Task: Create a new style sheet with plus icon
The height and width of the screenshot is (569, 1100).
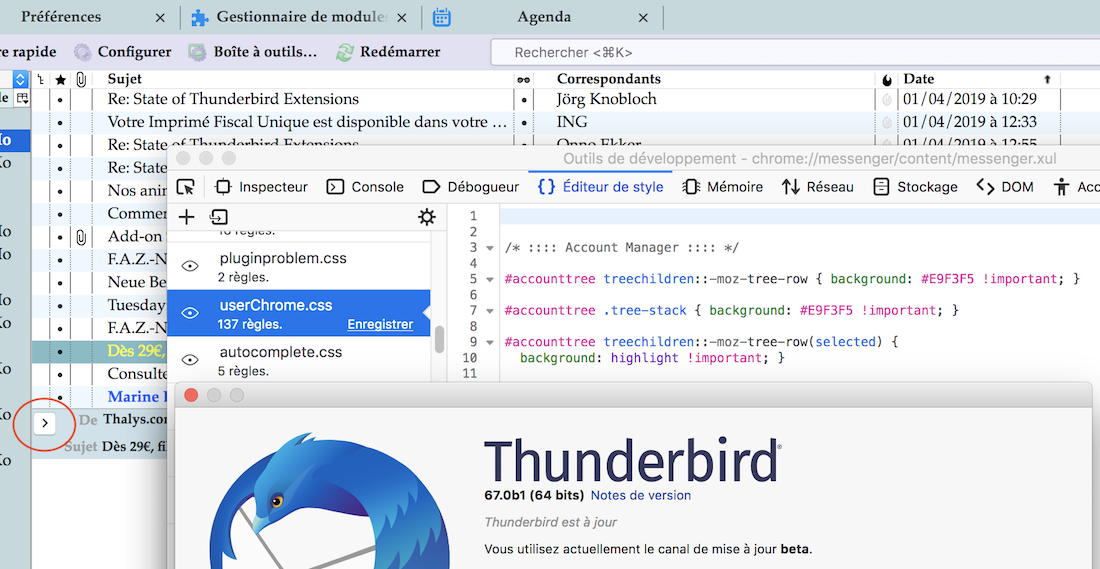Action: tap(186, 217)
